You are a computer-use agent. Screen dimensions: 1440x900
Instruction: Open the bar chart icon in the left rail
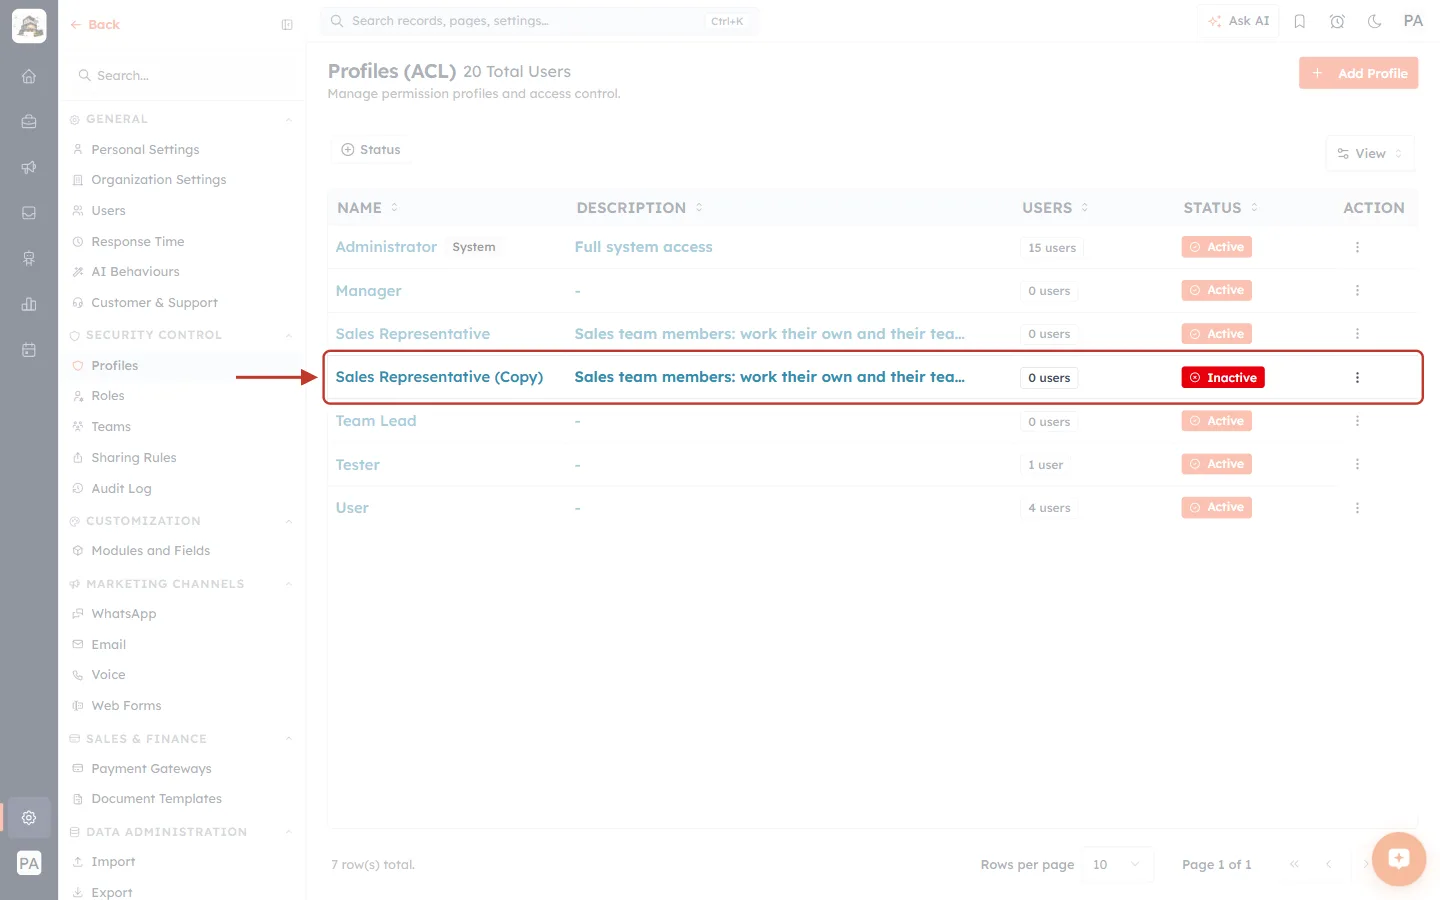tap(29, 304)
